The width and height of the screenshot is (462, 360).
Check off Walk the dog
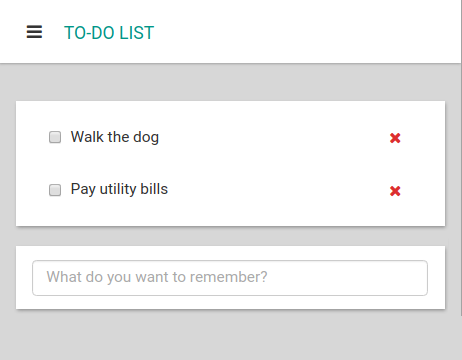point(55,137)
